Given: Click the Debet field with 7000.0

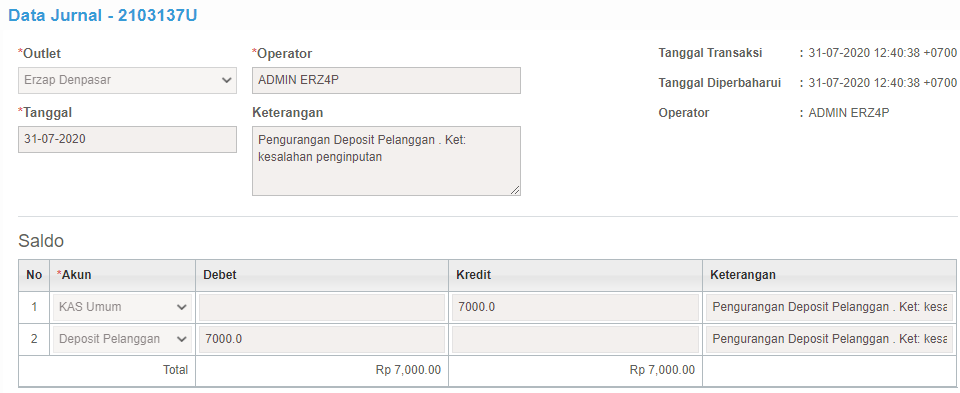Looking at the screenshot, I should (x=321, y=339).
